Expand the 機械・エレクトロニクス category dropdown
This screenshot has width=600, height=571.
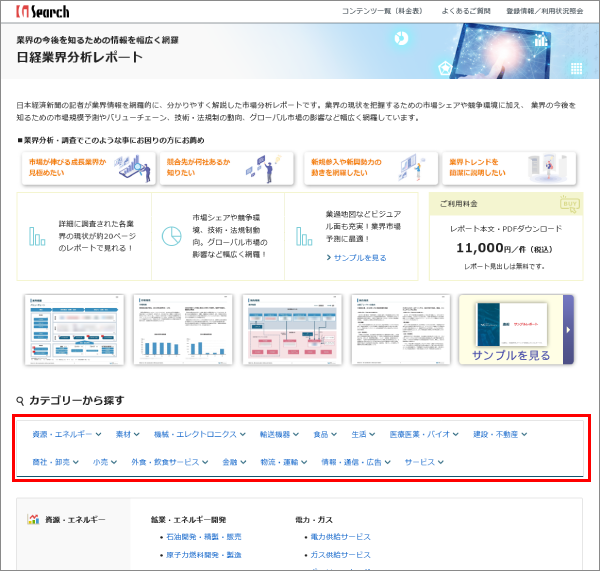[200, 434]
